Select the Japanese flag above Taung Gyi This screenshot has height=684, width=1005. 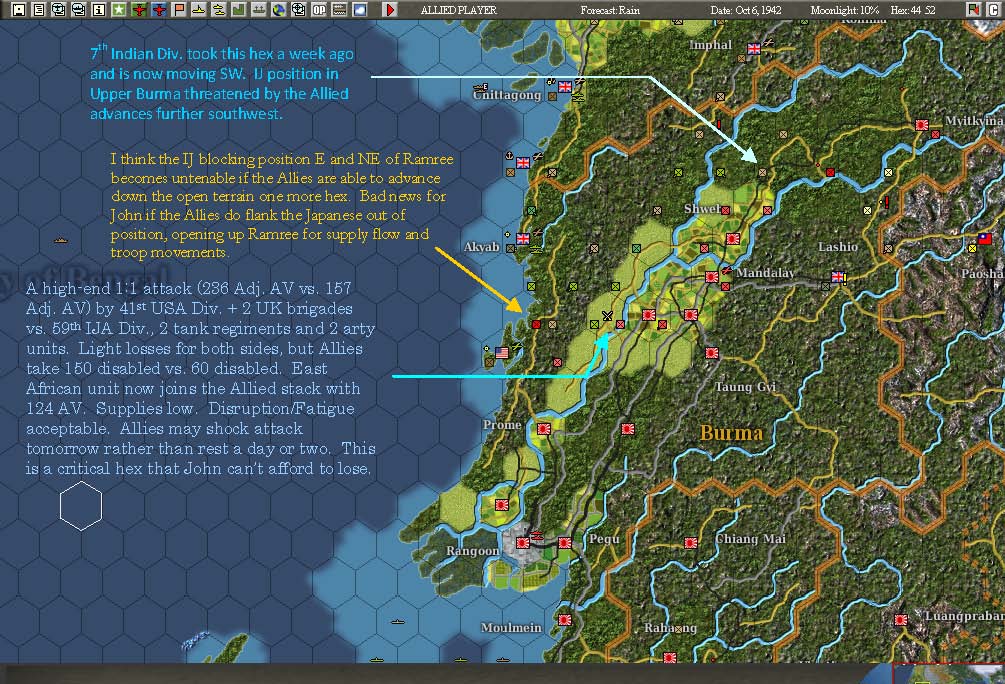coord(711,353)
